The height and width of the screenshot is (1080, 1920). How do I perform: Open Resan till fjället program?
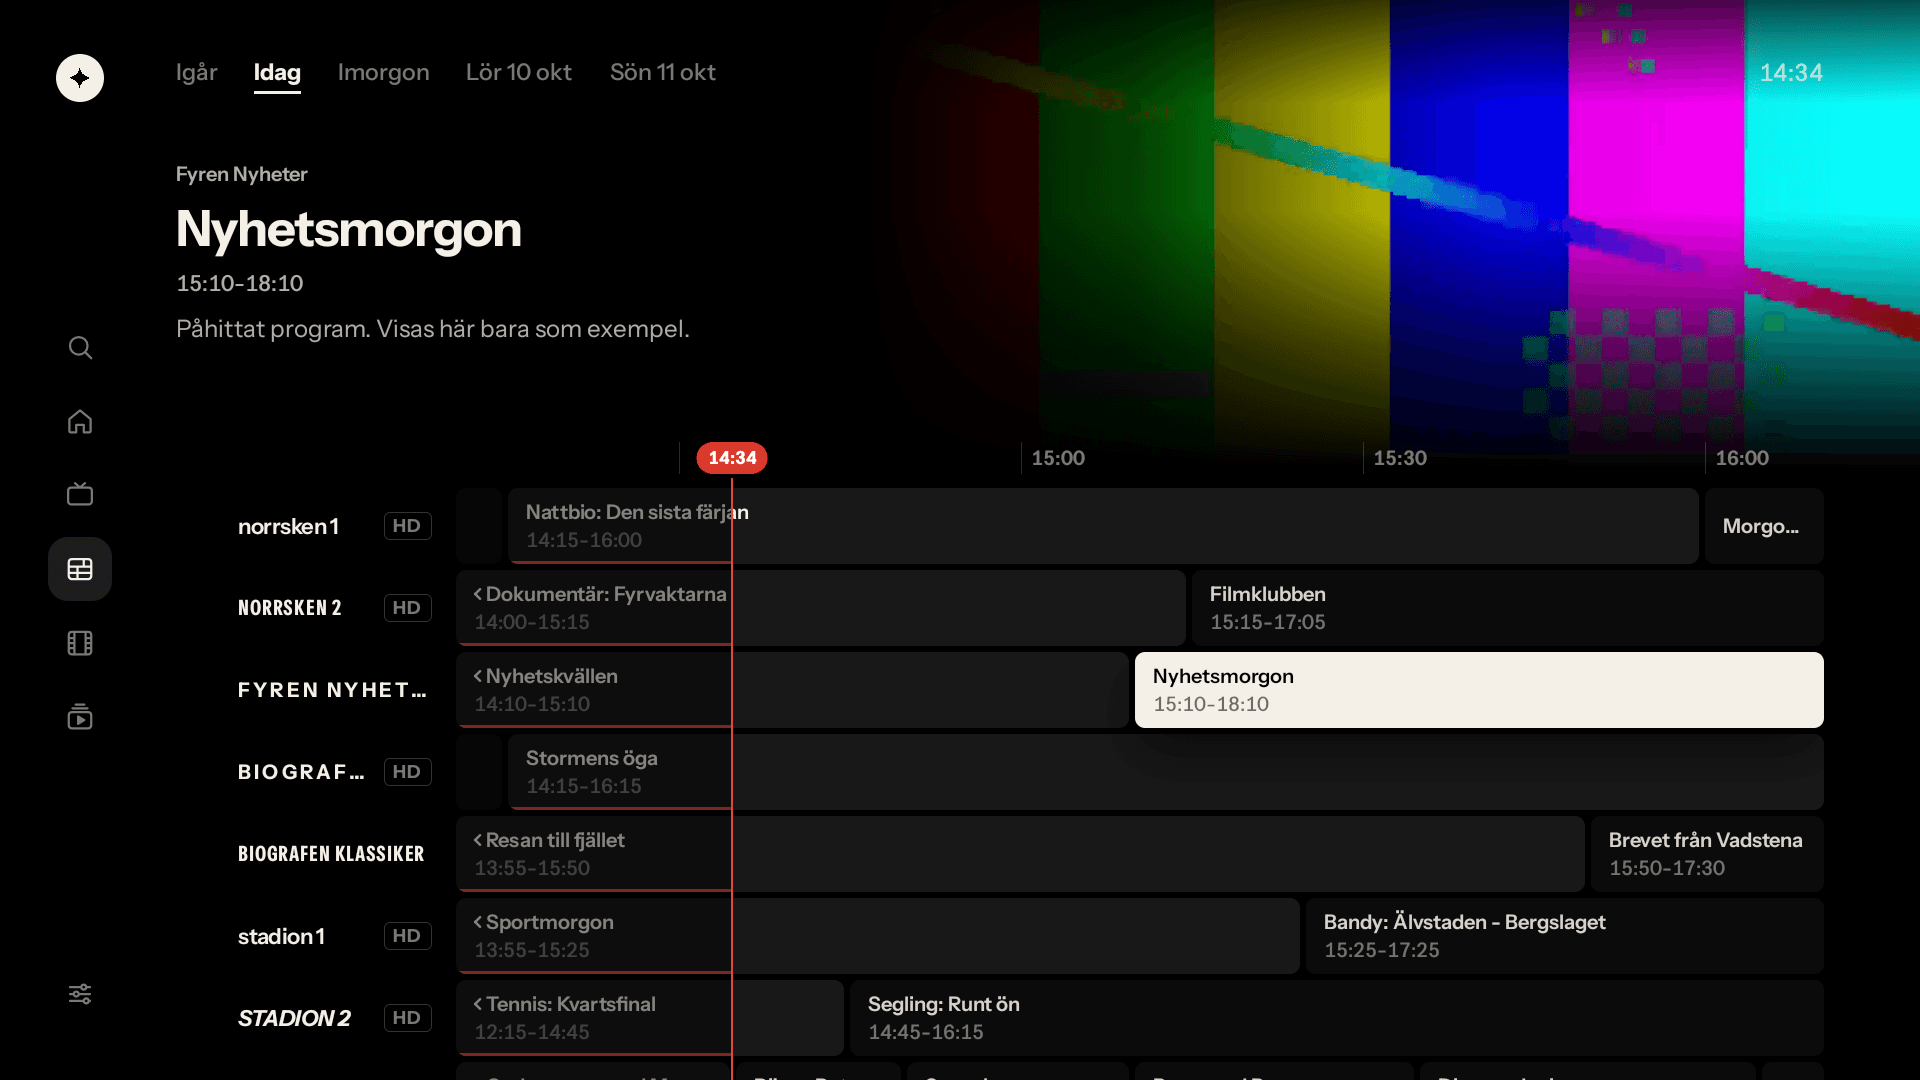(x=1020, y=854)
